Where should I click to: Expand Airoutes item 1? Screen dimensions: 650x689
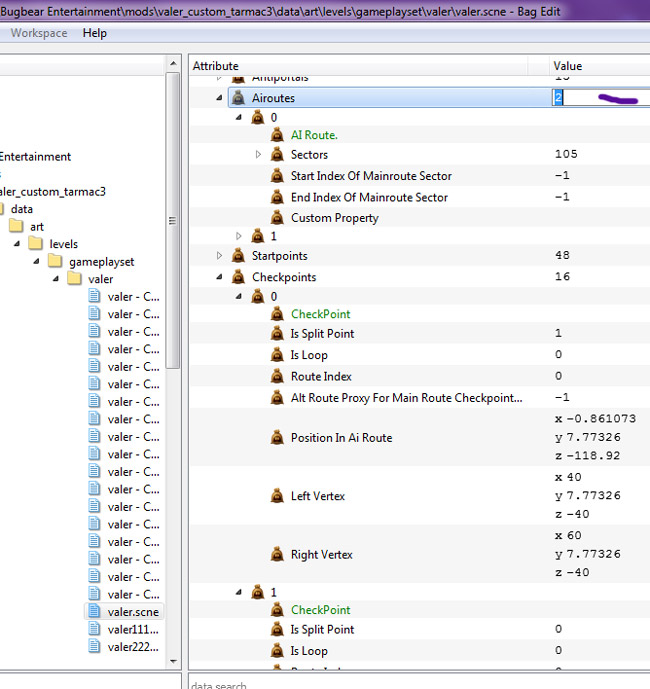tap(239, 236)
